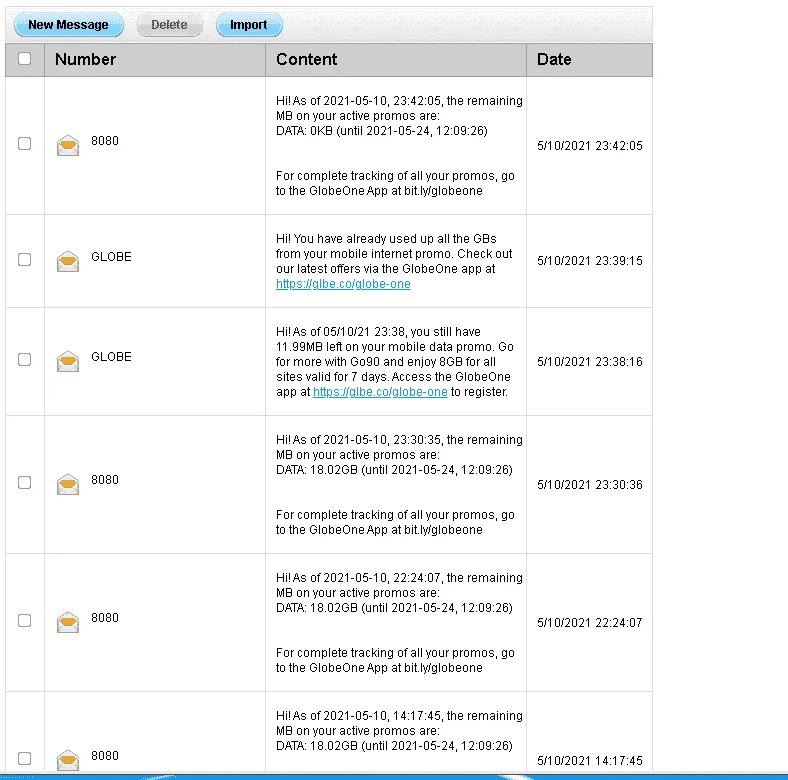Follow the glbe.co/globe-one link in 11.99MB message
The height and width of the screenshot is (780, 788).
(x=380, y=392)
